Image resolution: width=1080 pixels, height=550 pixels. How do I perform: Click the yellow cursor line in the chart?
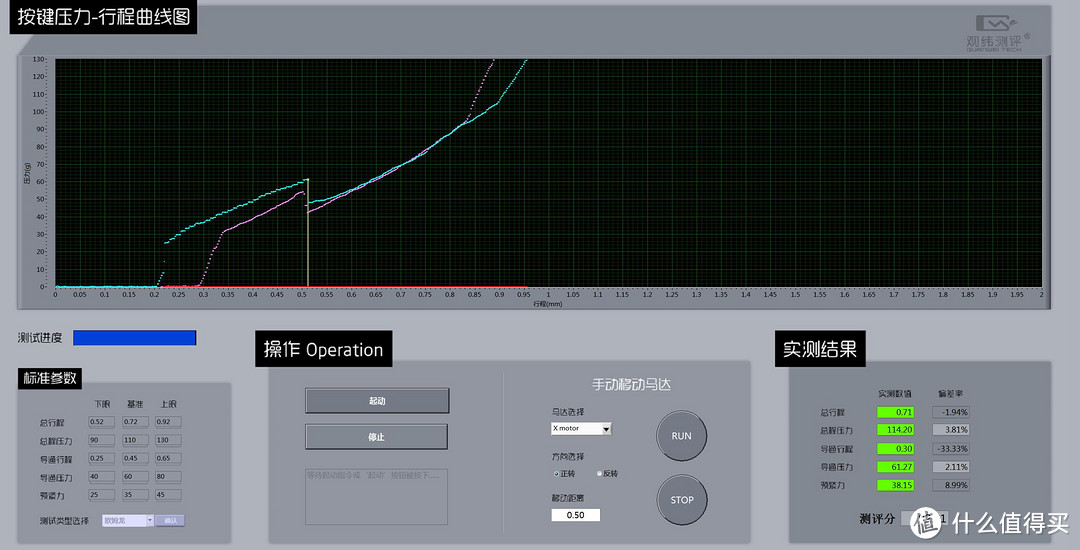click(x=308, y=233)
